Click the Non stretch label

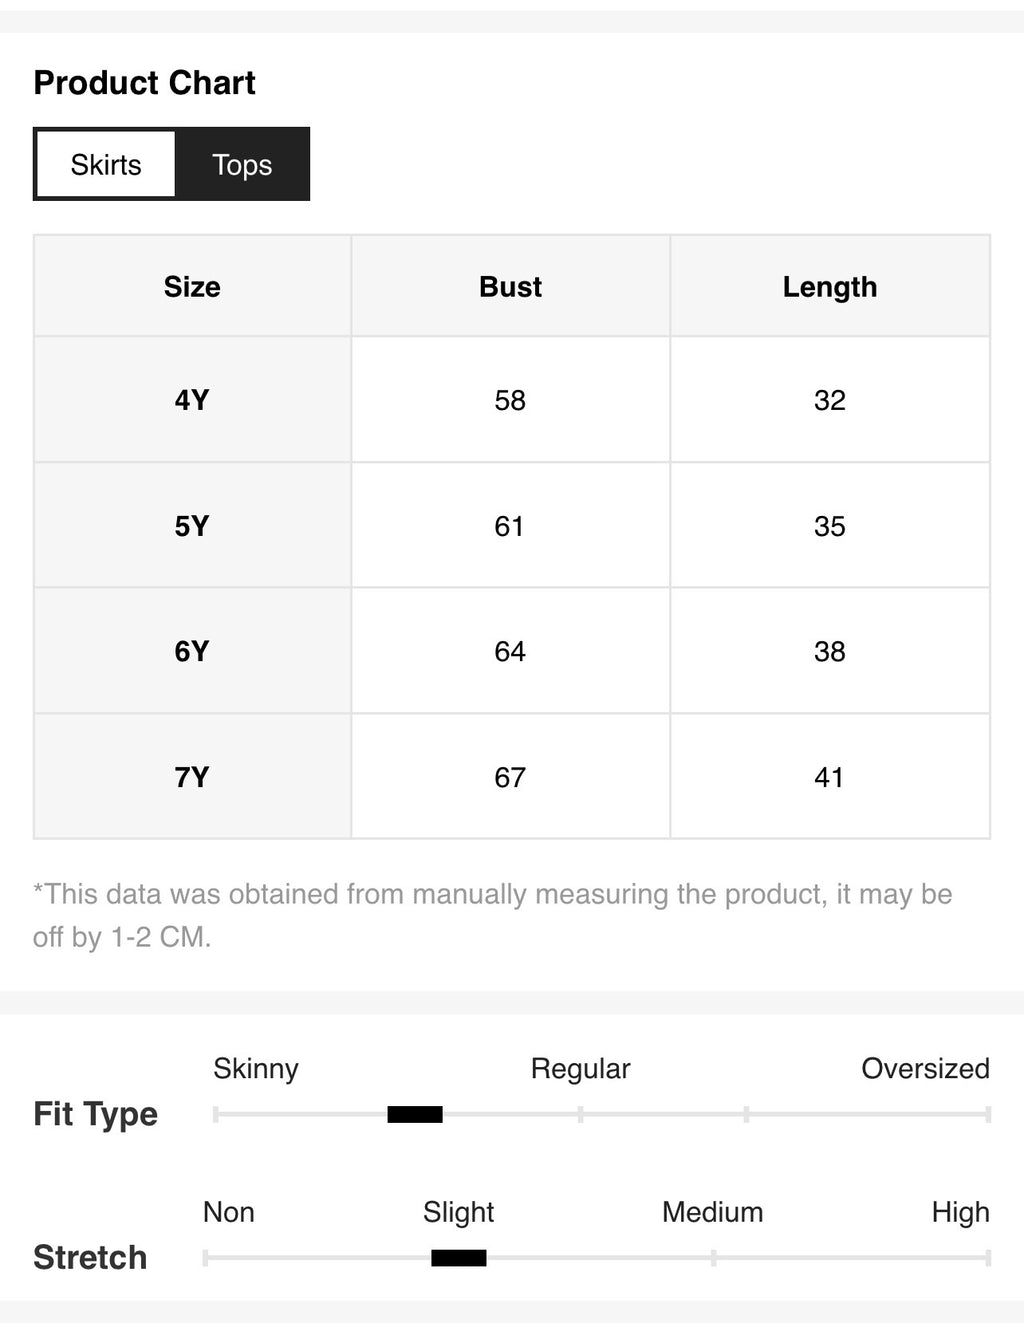229,1213
